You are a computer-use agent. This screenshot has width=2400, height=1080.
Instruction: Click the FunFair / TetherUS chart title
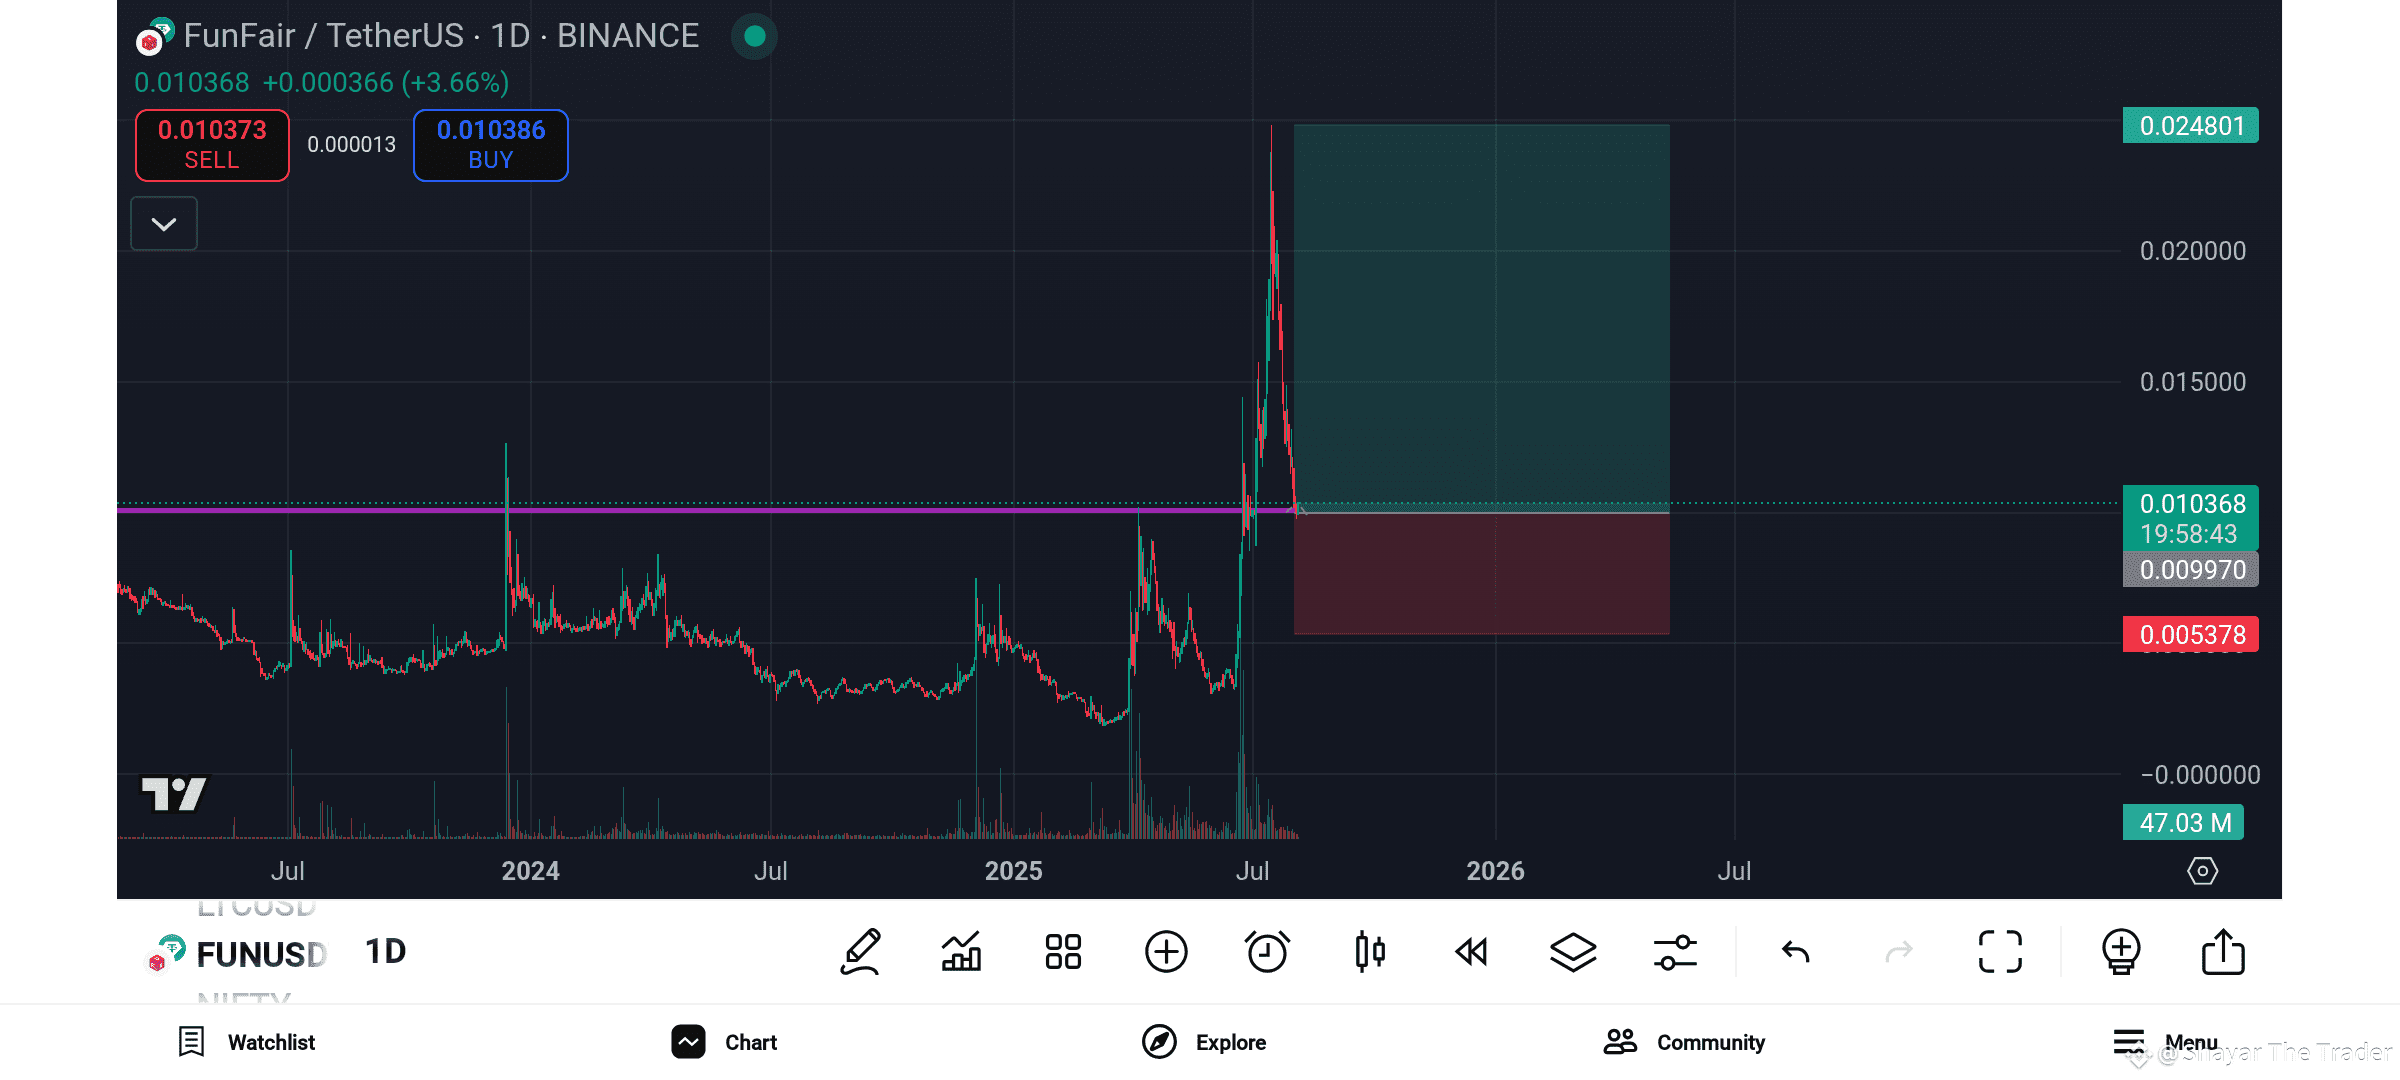pos(441,36)
